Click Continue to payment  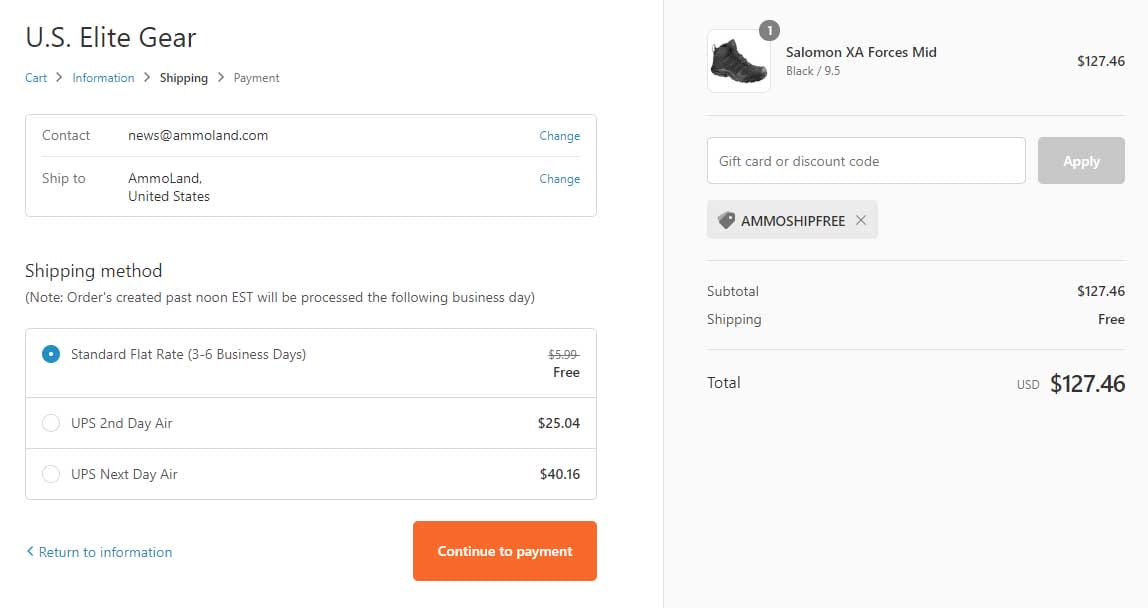coord(505,551)
